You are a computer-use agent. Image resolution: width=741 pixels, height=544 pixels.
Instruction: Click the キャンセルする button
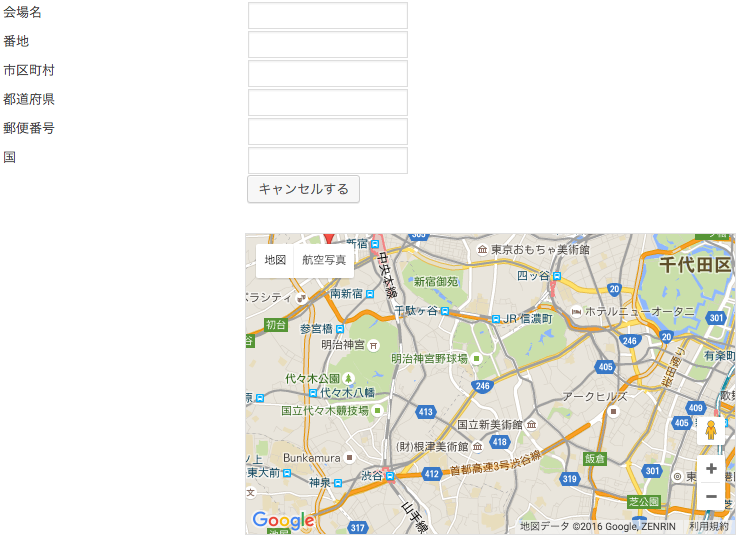click(303, 189)
